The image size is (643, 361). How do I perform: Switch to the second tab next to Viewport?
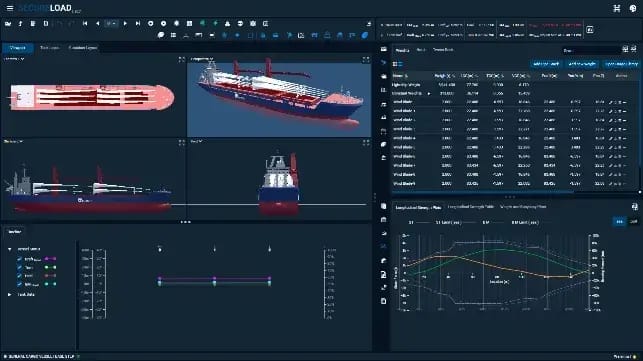click(50, 48)
